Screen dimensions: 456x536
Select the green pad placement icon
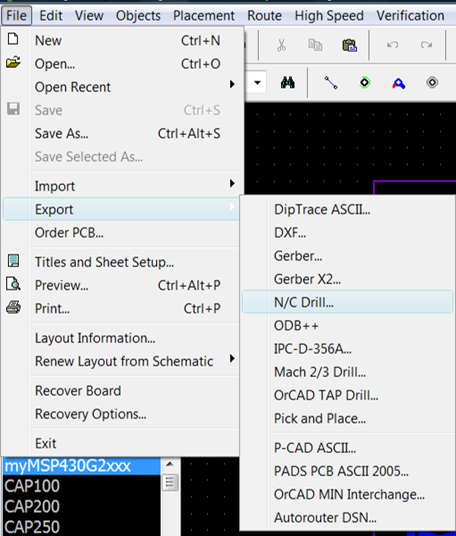(365, 83)
